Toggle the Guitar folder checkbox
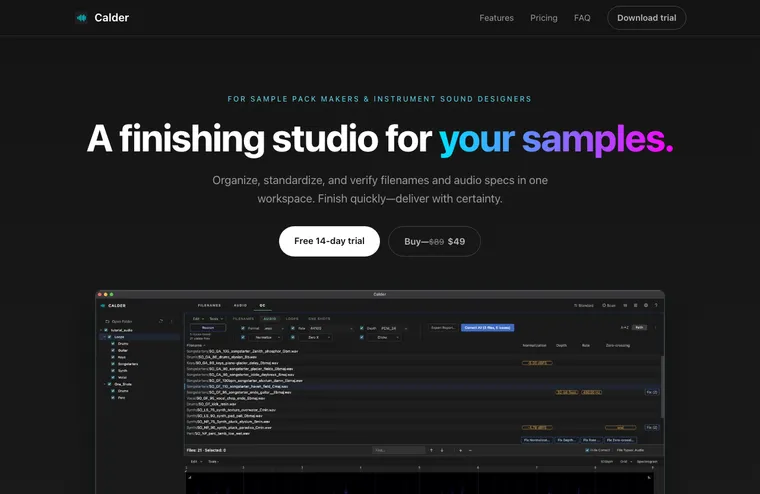The width and height of the screenshot is (760, 494). click(113, 350)
